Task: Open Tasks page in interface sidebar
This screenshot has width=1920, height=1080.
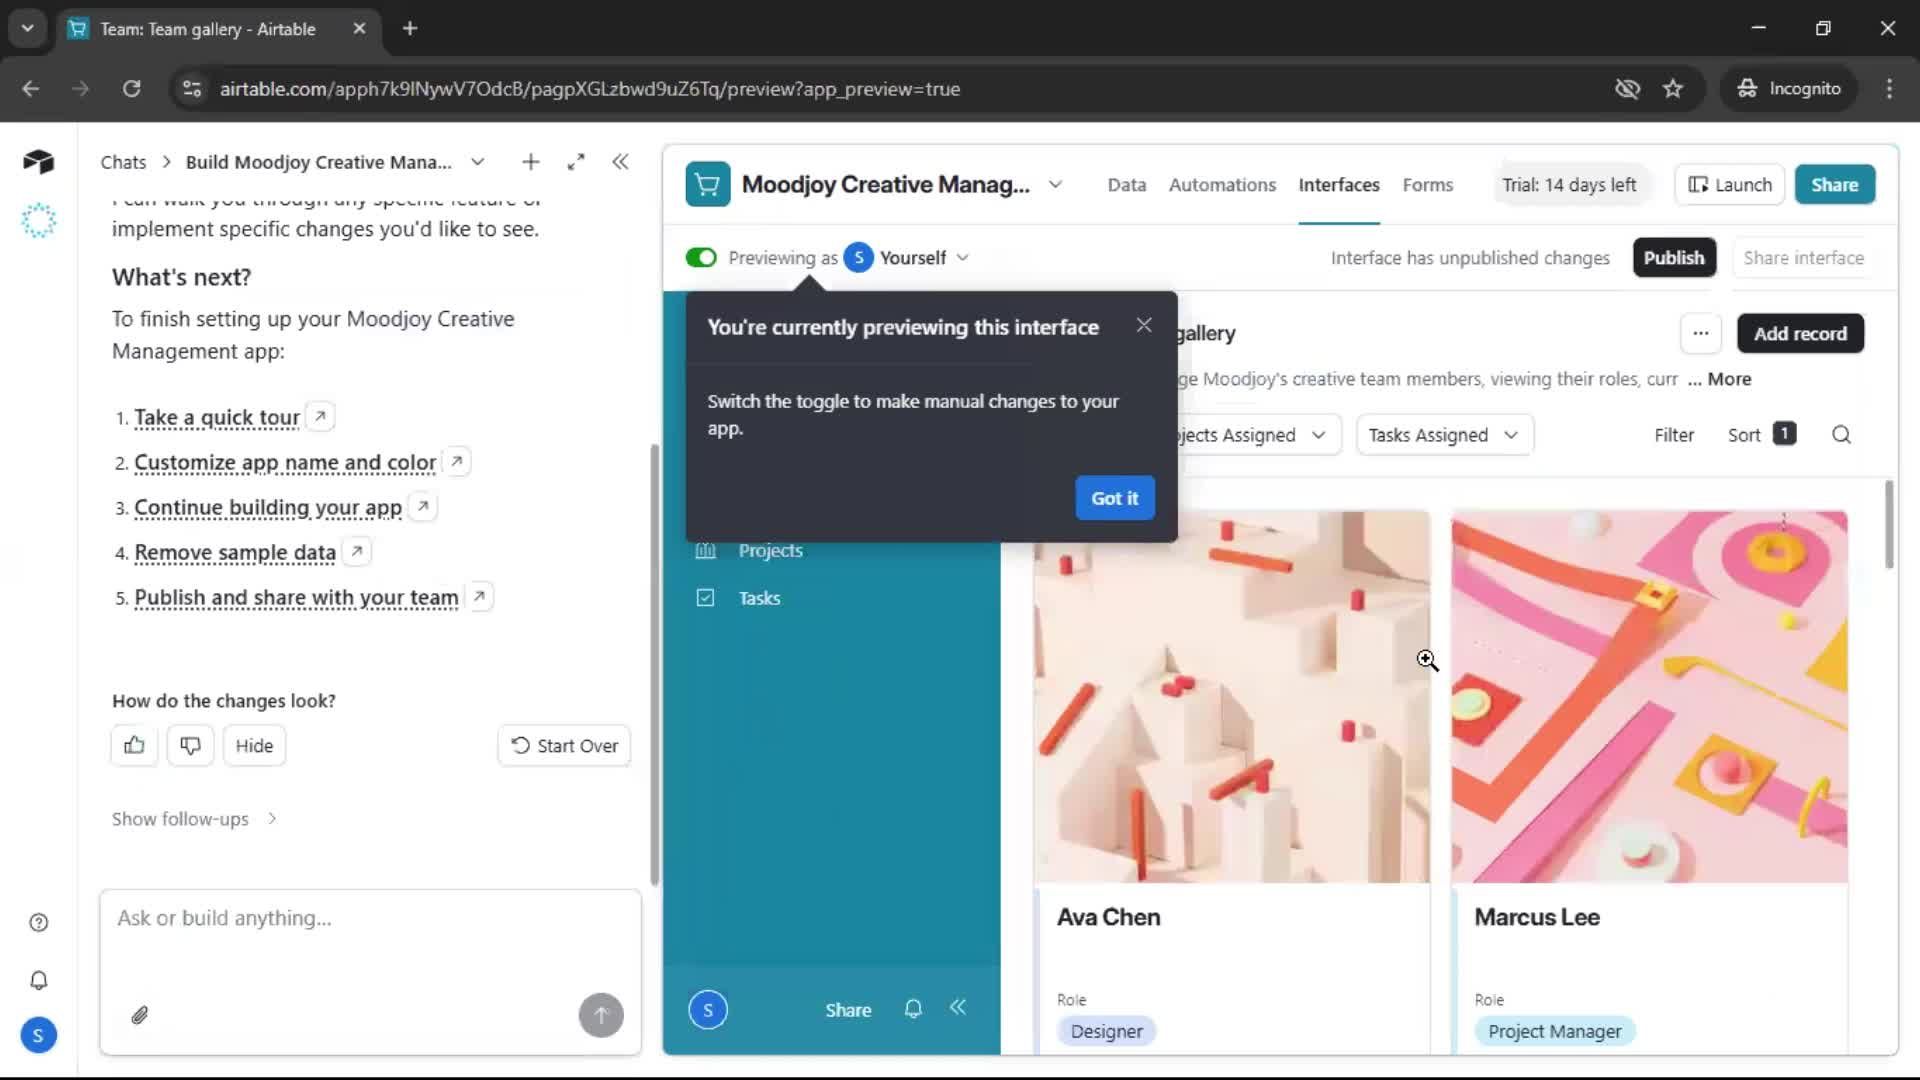Action: pyautogui.click(x=758, y=598)
